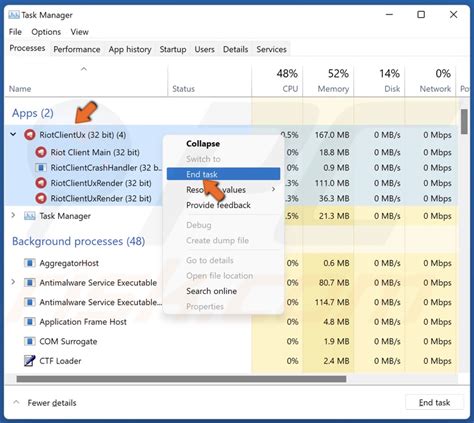Click the Riot Client Main process icon
The image size is (474, 423).
pos(41,152)
